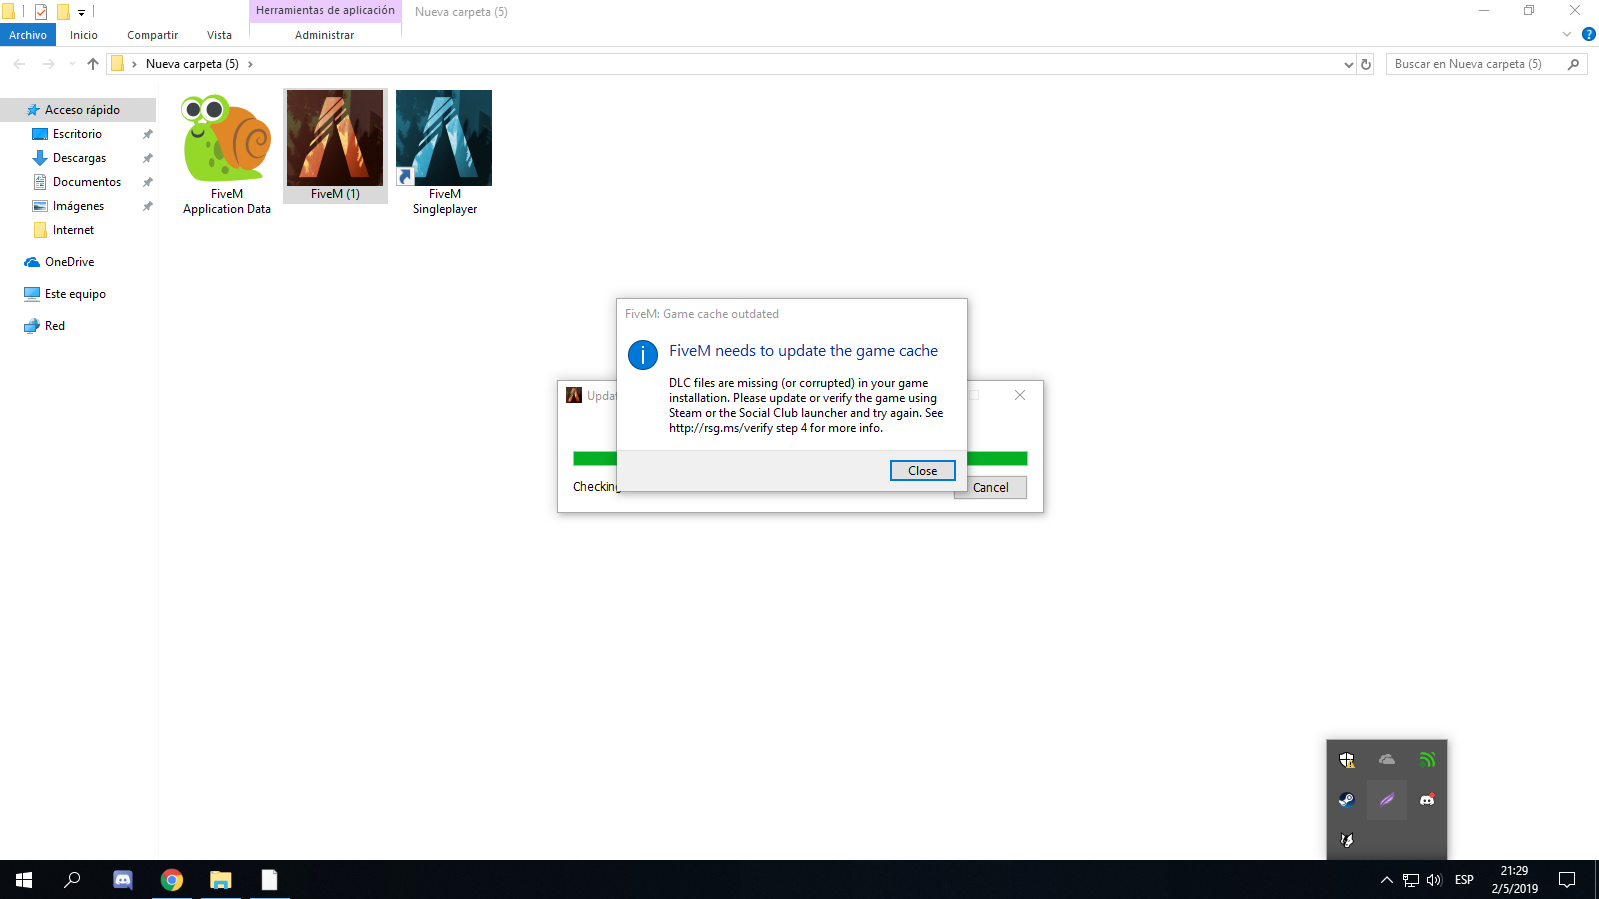The image size is (1599, 899).
Task: Open the recent locations dropdown arrow
Action: (72, 64)
